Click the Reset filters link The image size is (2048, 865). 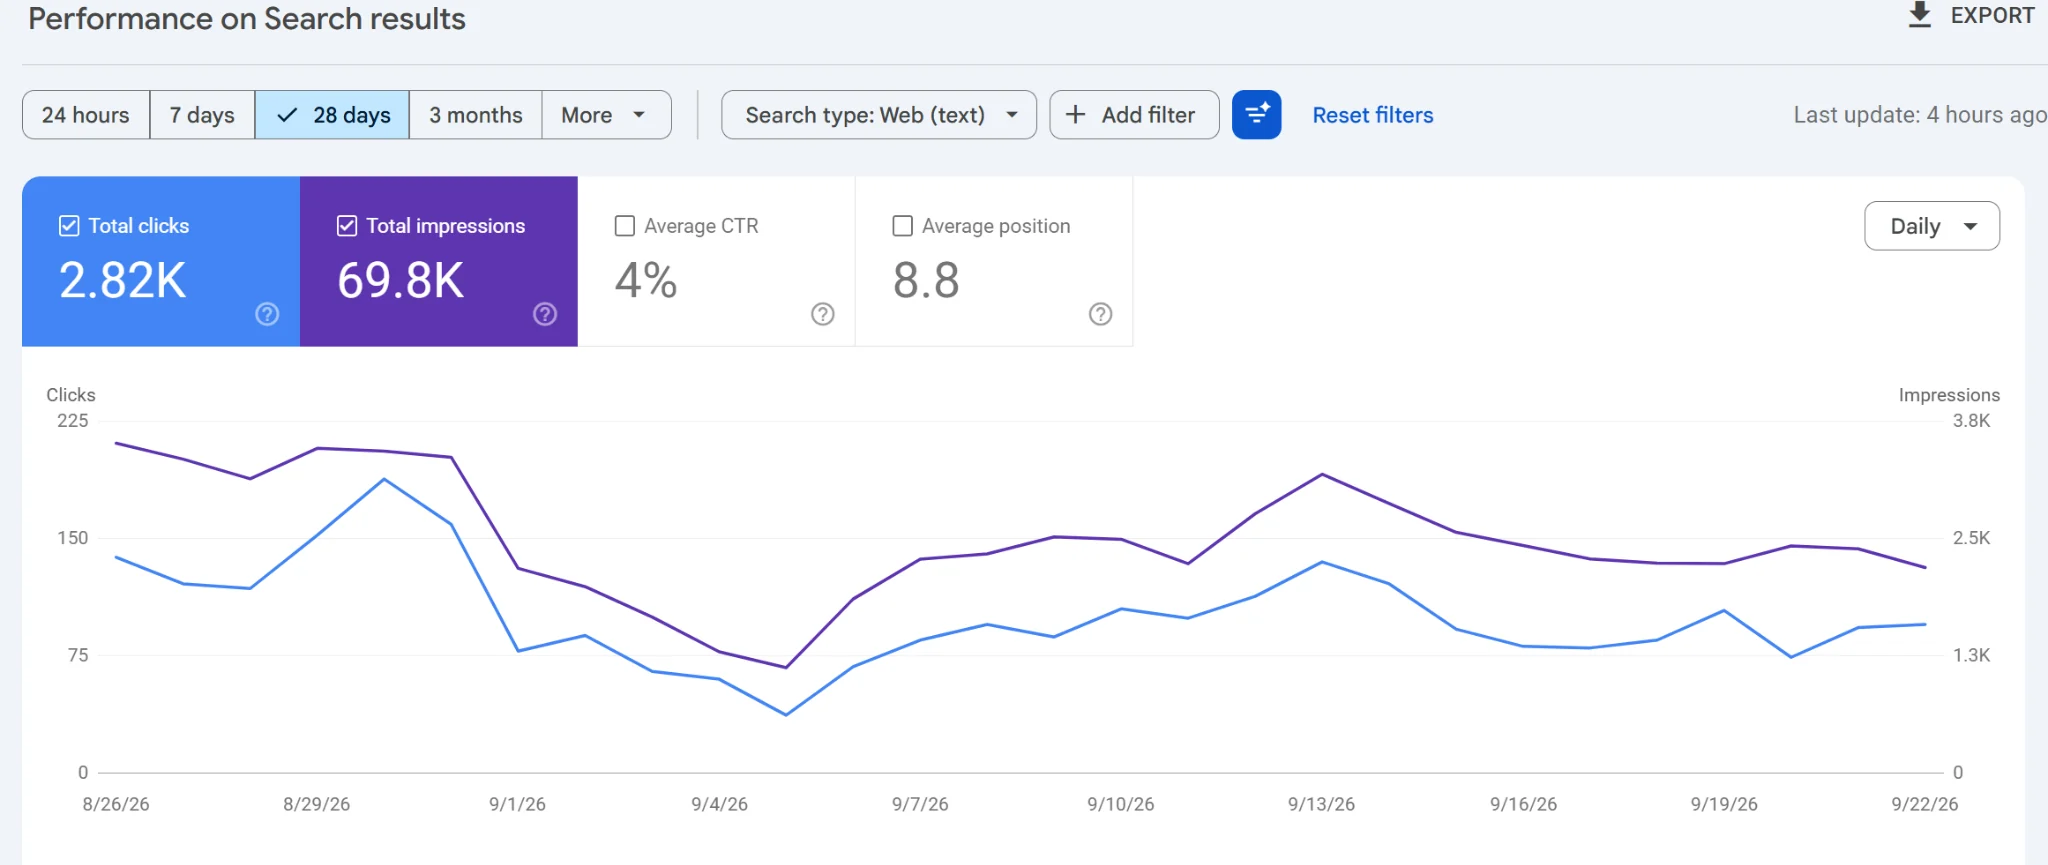1373,115
